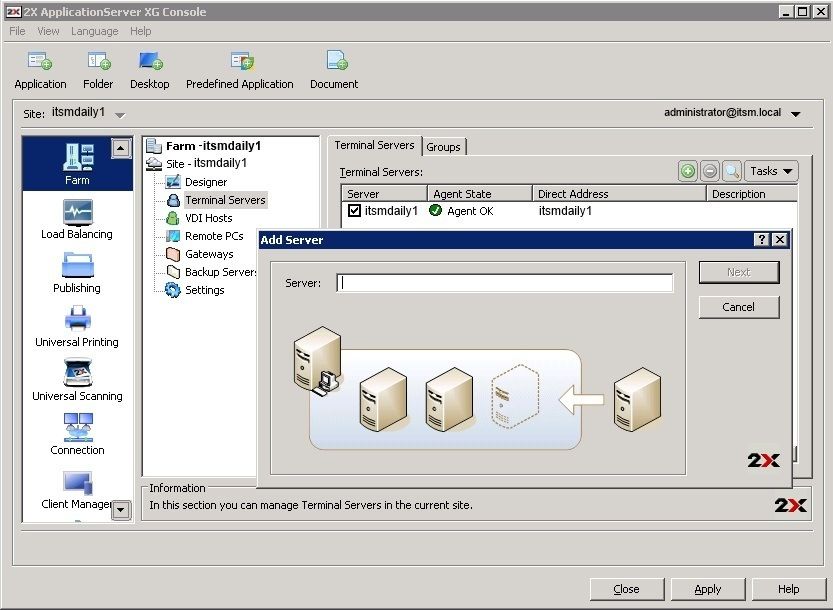Open the Tasks dropdown button
833x610 pixels.
coord(771,171)
